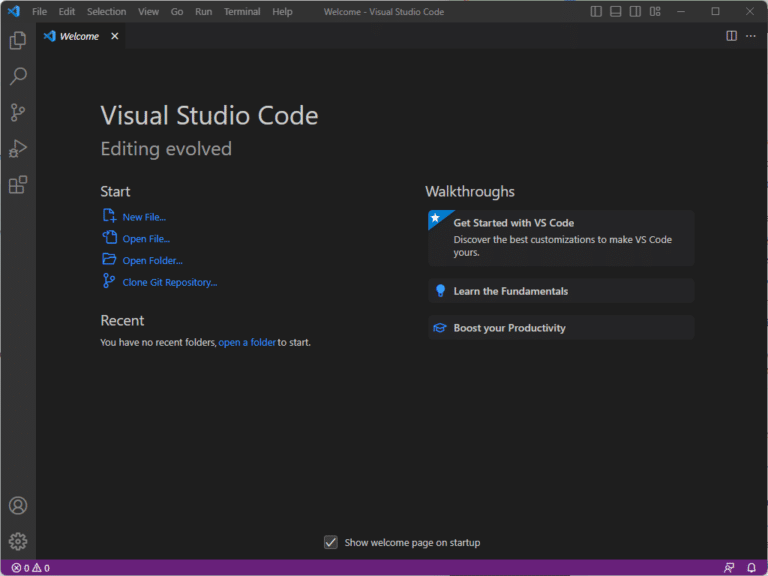This screenshot has height=576, width=768.
Task: Open the Terminal menu
Action: click(242, 12)
